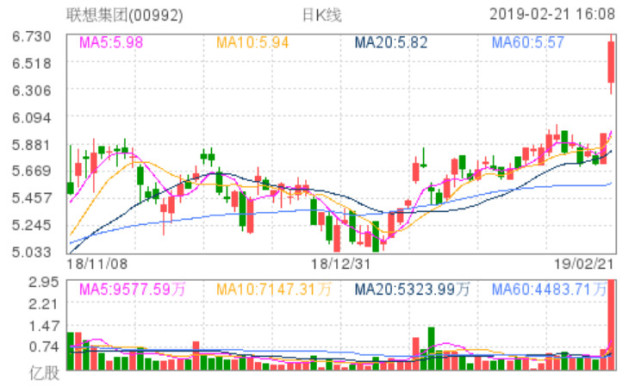This screenshot has width=641, height=387.
Task: Click the 日K线 chart type label
Action: coord(322,15)
